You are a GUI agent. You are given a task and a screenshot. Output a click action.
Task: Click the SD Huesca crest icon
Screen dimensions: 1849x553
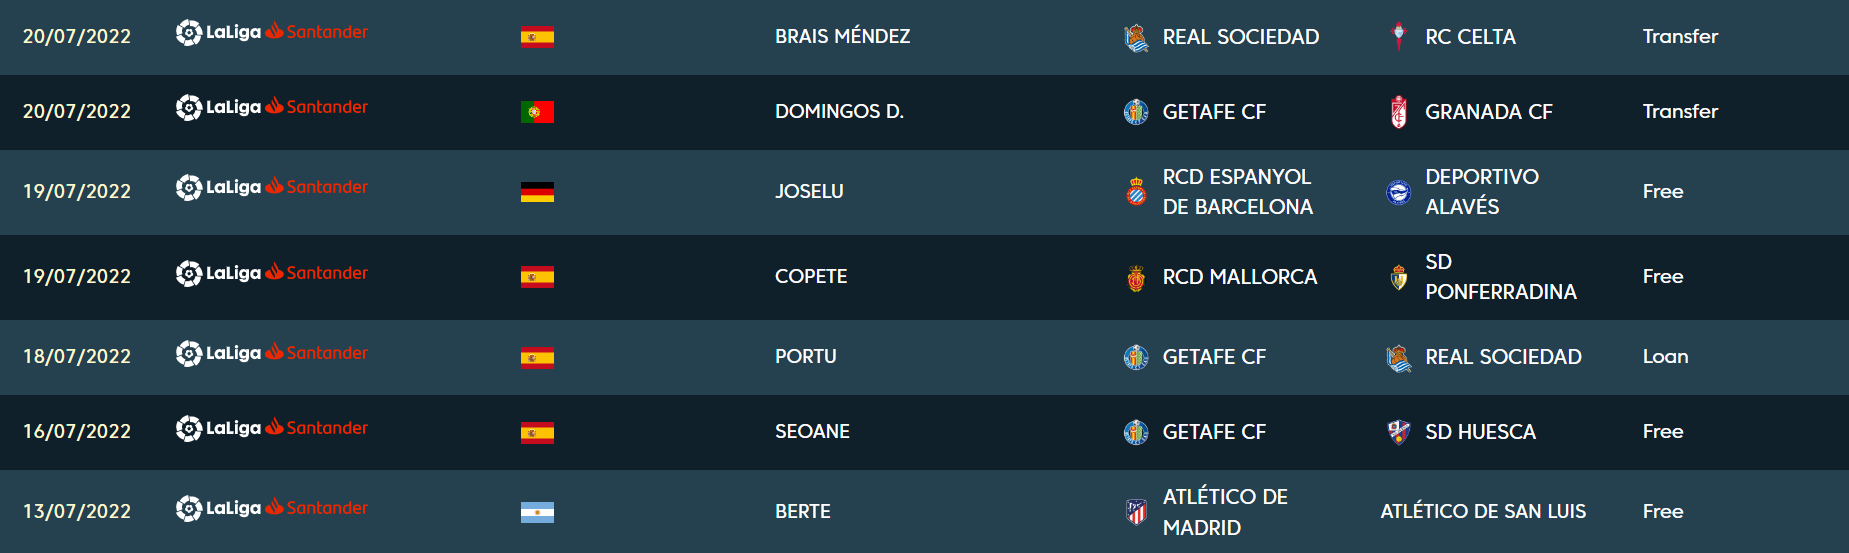pyautogui.click(x=1399, y=431)
